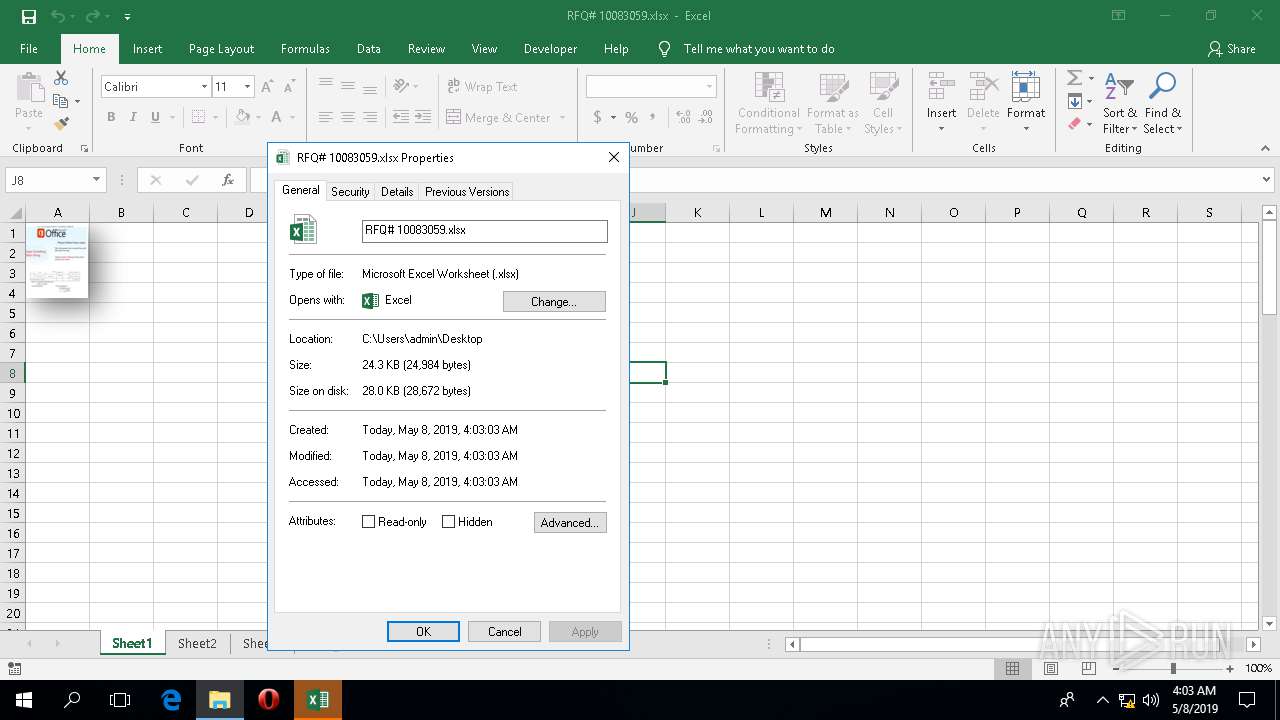Click Windows Start button

[23, 700]
